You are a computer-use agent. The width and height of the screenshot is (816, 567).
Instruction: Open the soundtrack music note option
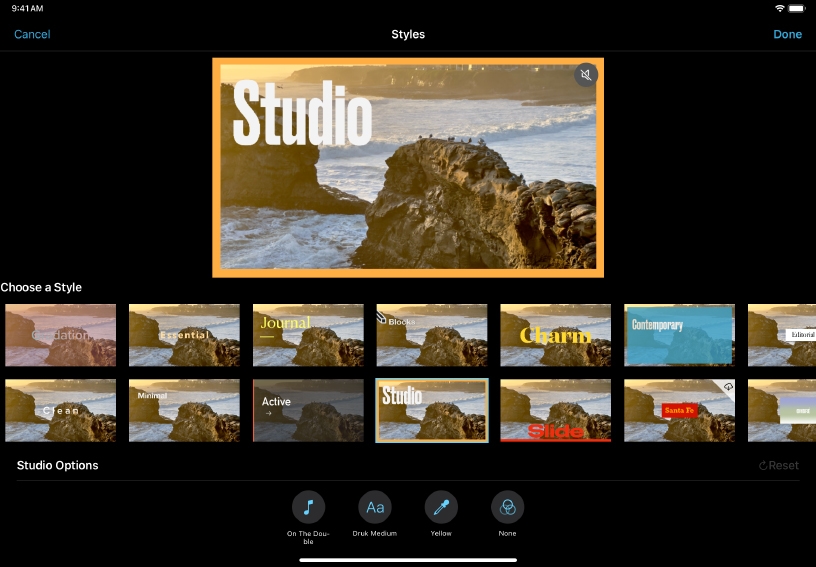click(x=308, y=507)
